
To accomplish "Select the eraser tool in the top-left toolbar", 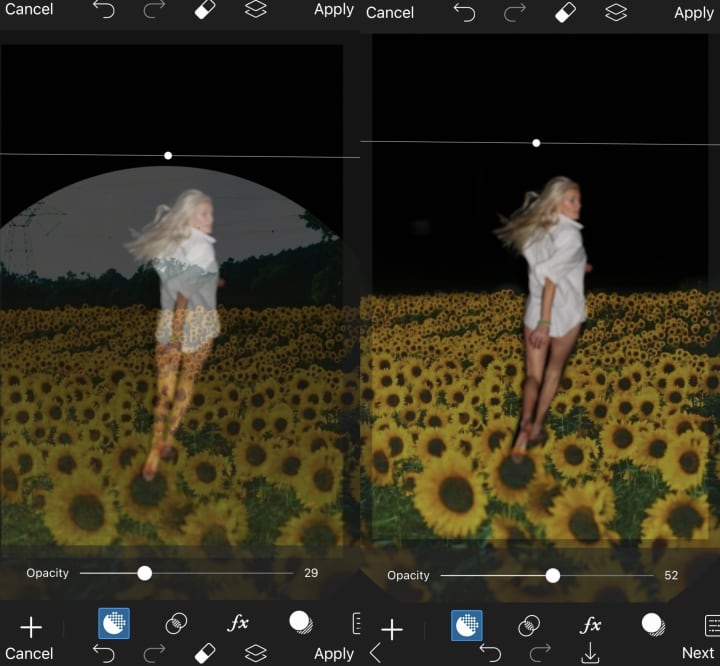I will click(204, 10).
